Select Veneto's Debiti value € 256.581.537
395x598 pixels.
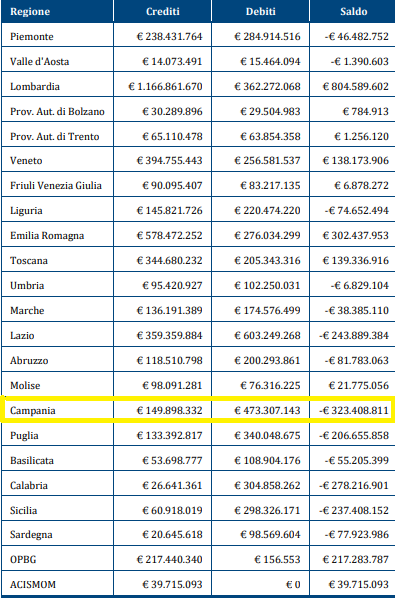click(267, 161)
